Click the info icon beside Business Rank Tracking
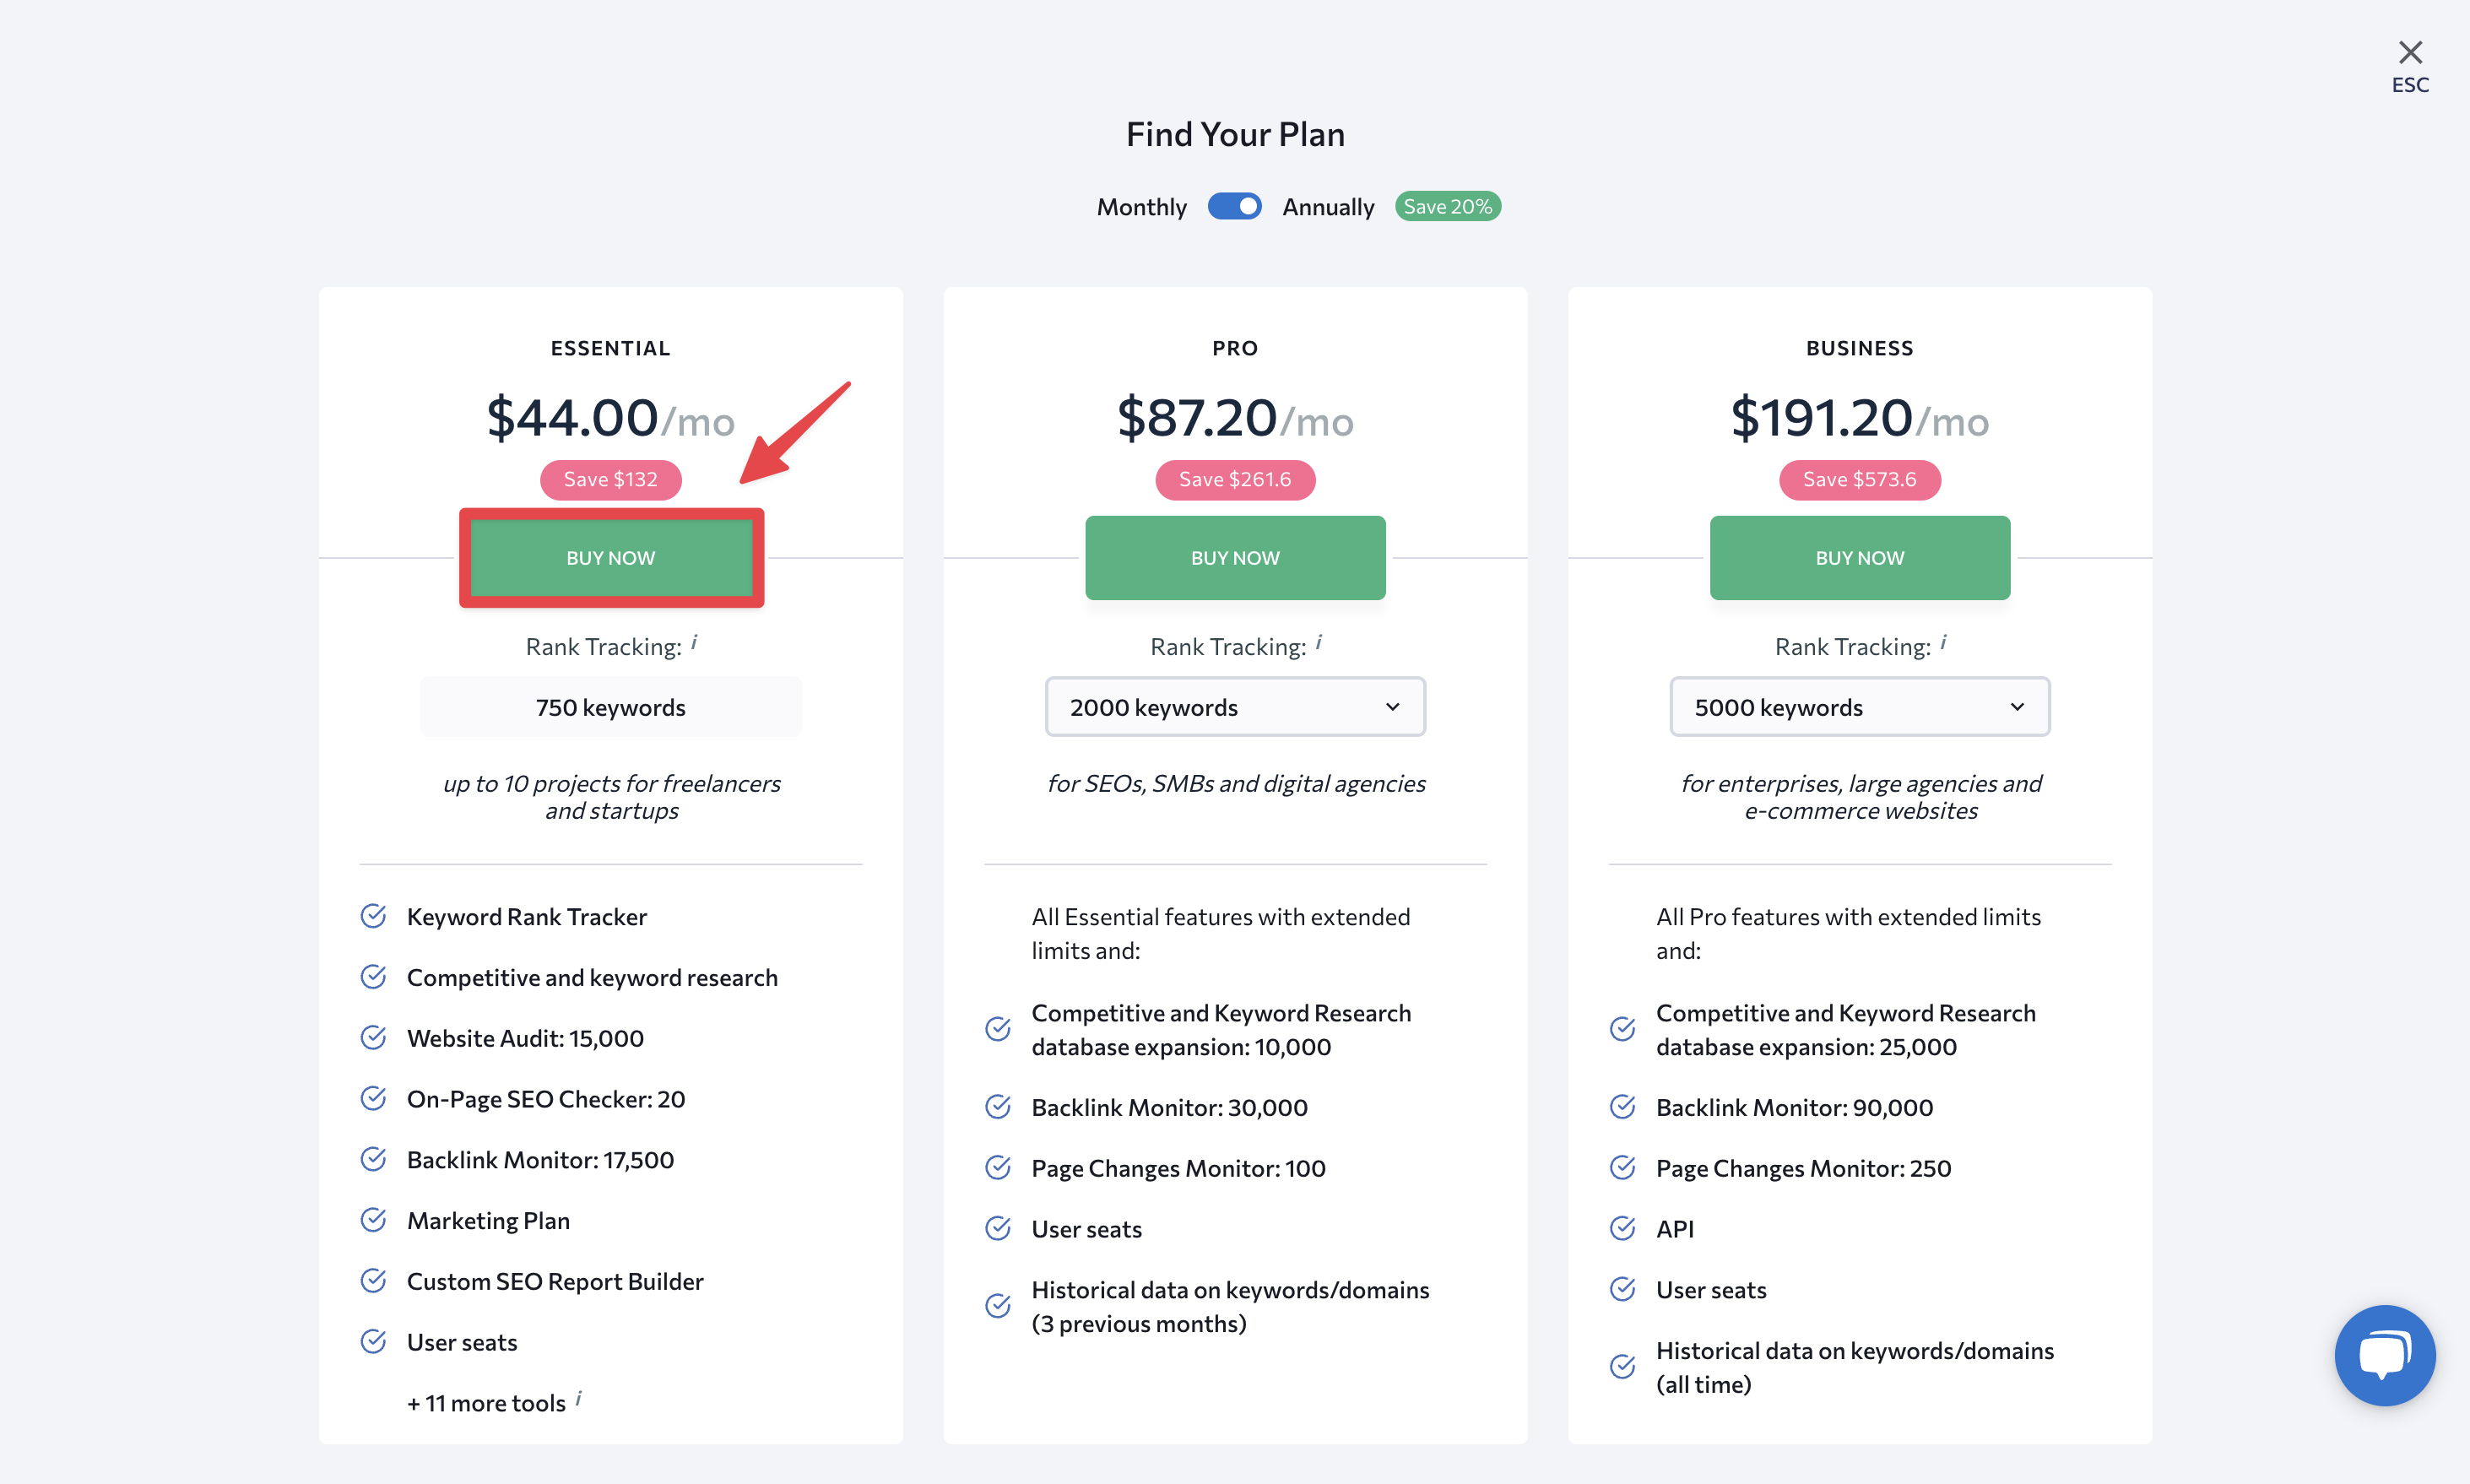This screenshot has height=1484, width=2470. pos(1943,642)
